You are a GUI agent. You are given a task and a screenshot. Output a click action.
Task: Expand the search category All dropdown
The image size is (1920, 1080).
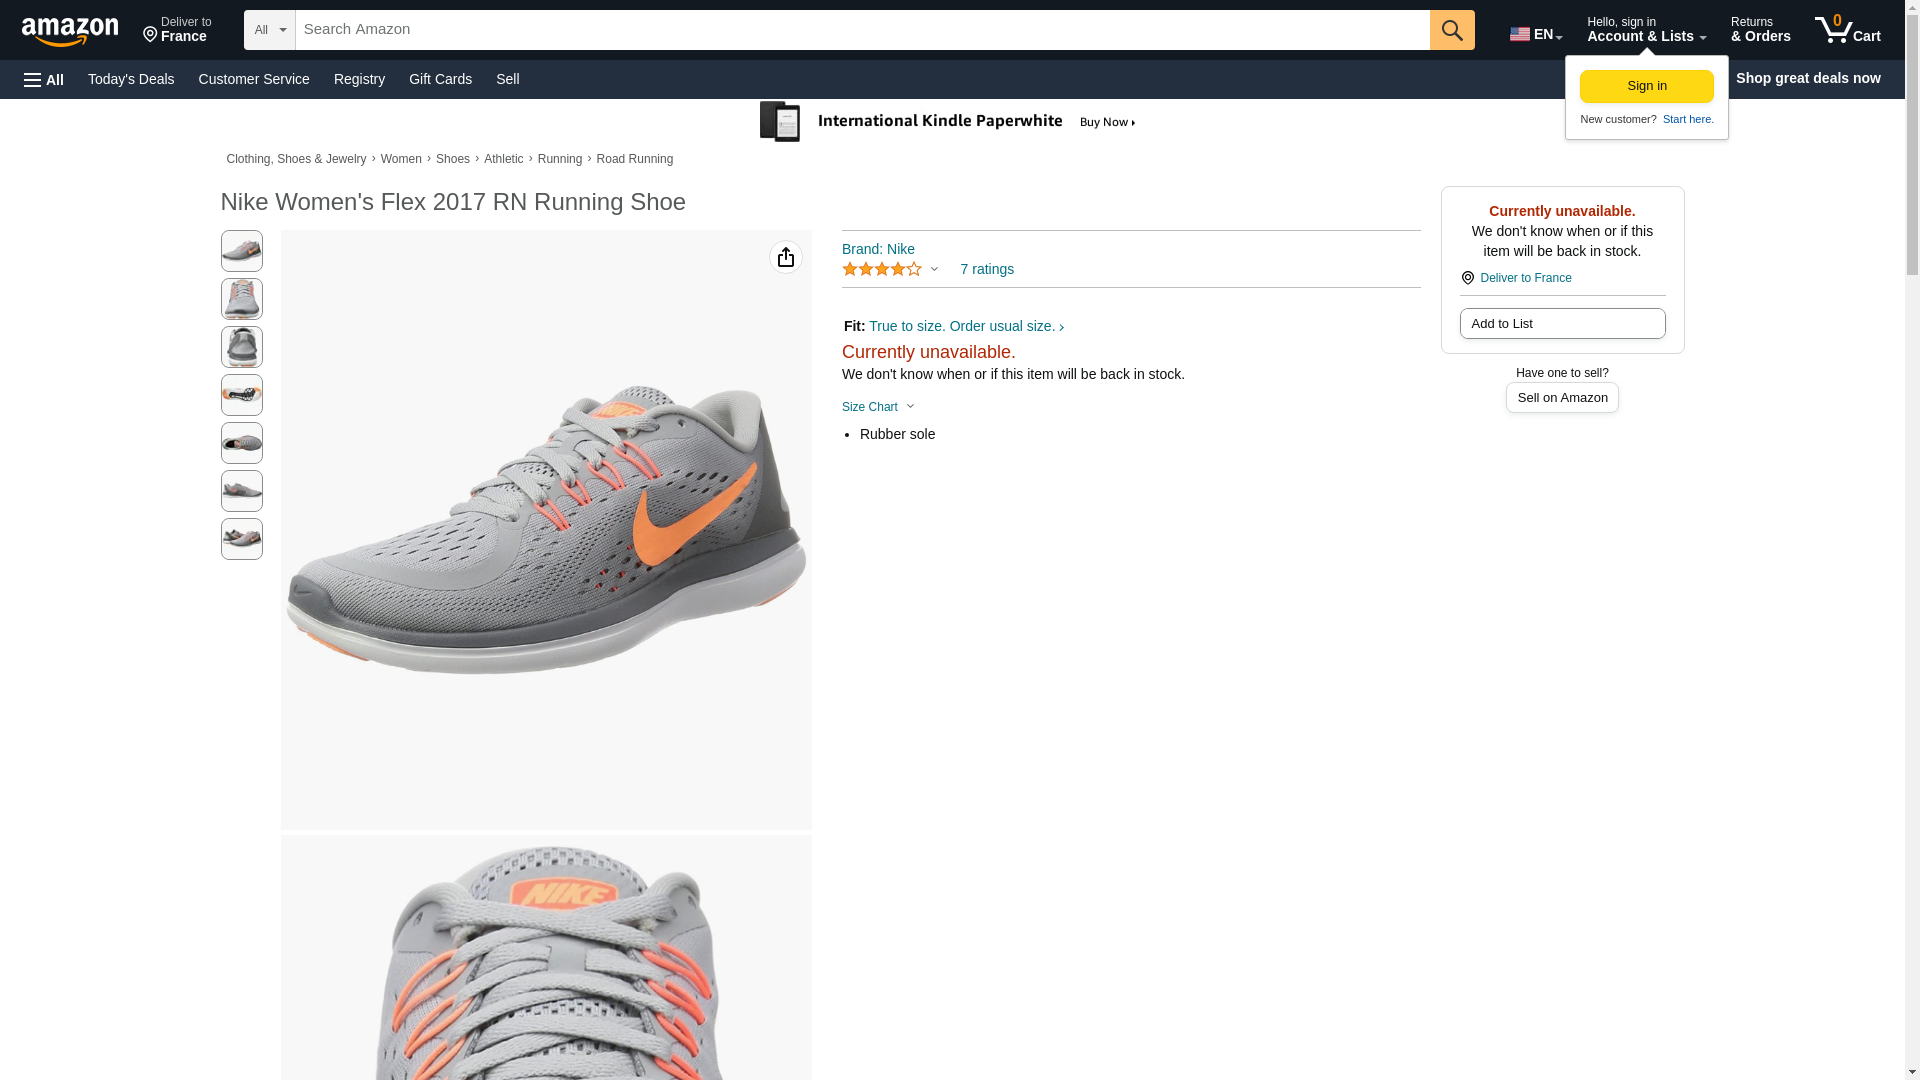[x=269, y=30]
